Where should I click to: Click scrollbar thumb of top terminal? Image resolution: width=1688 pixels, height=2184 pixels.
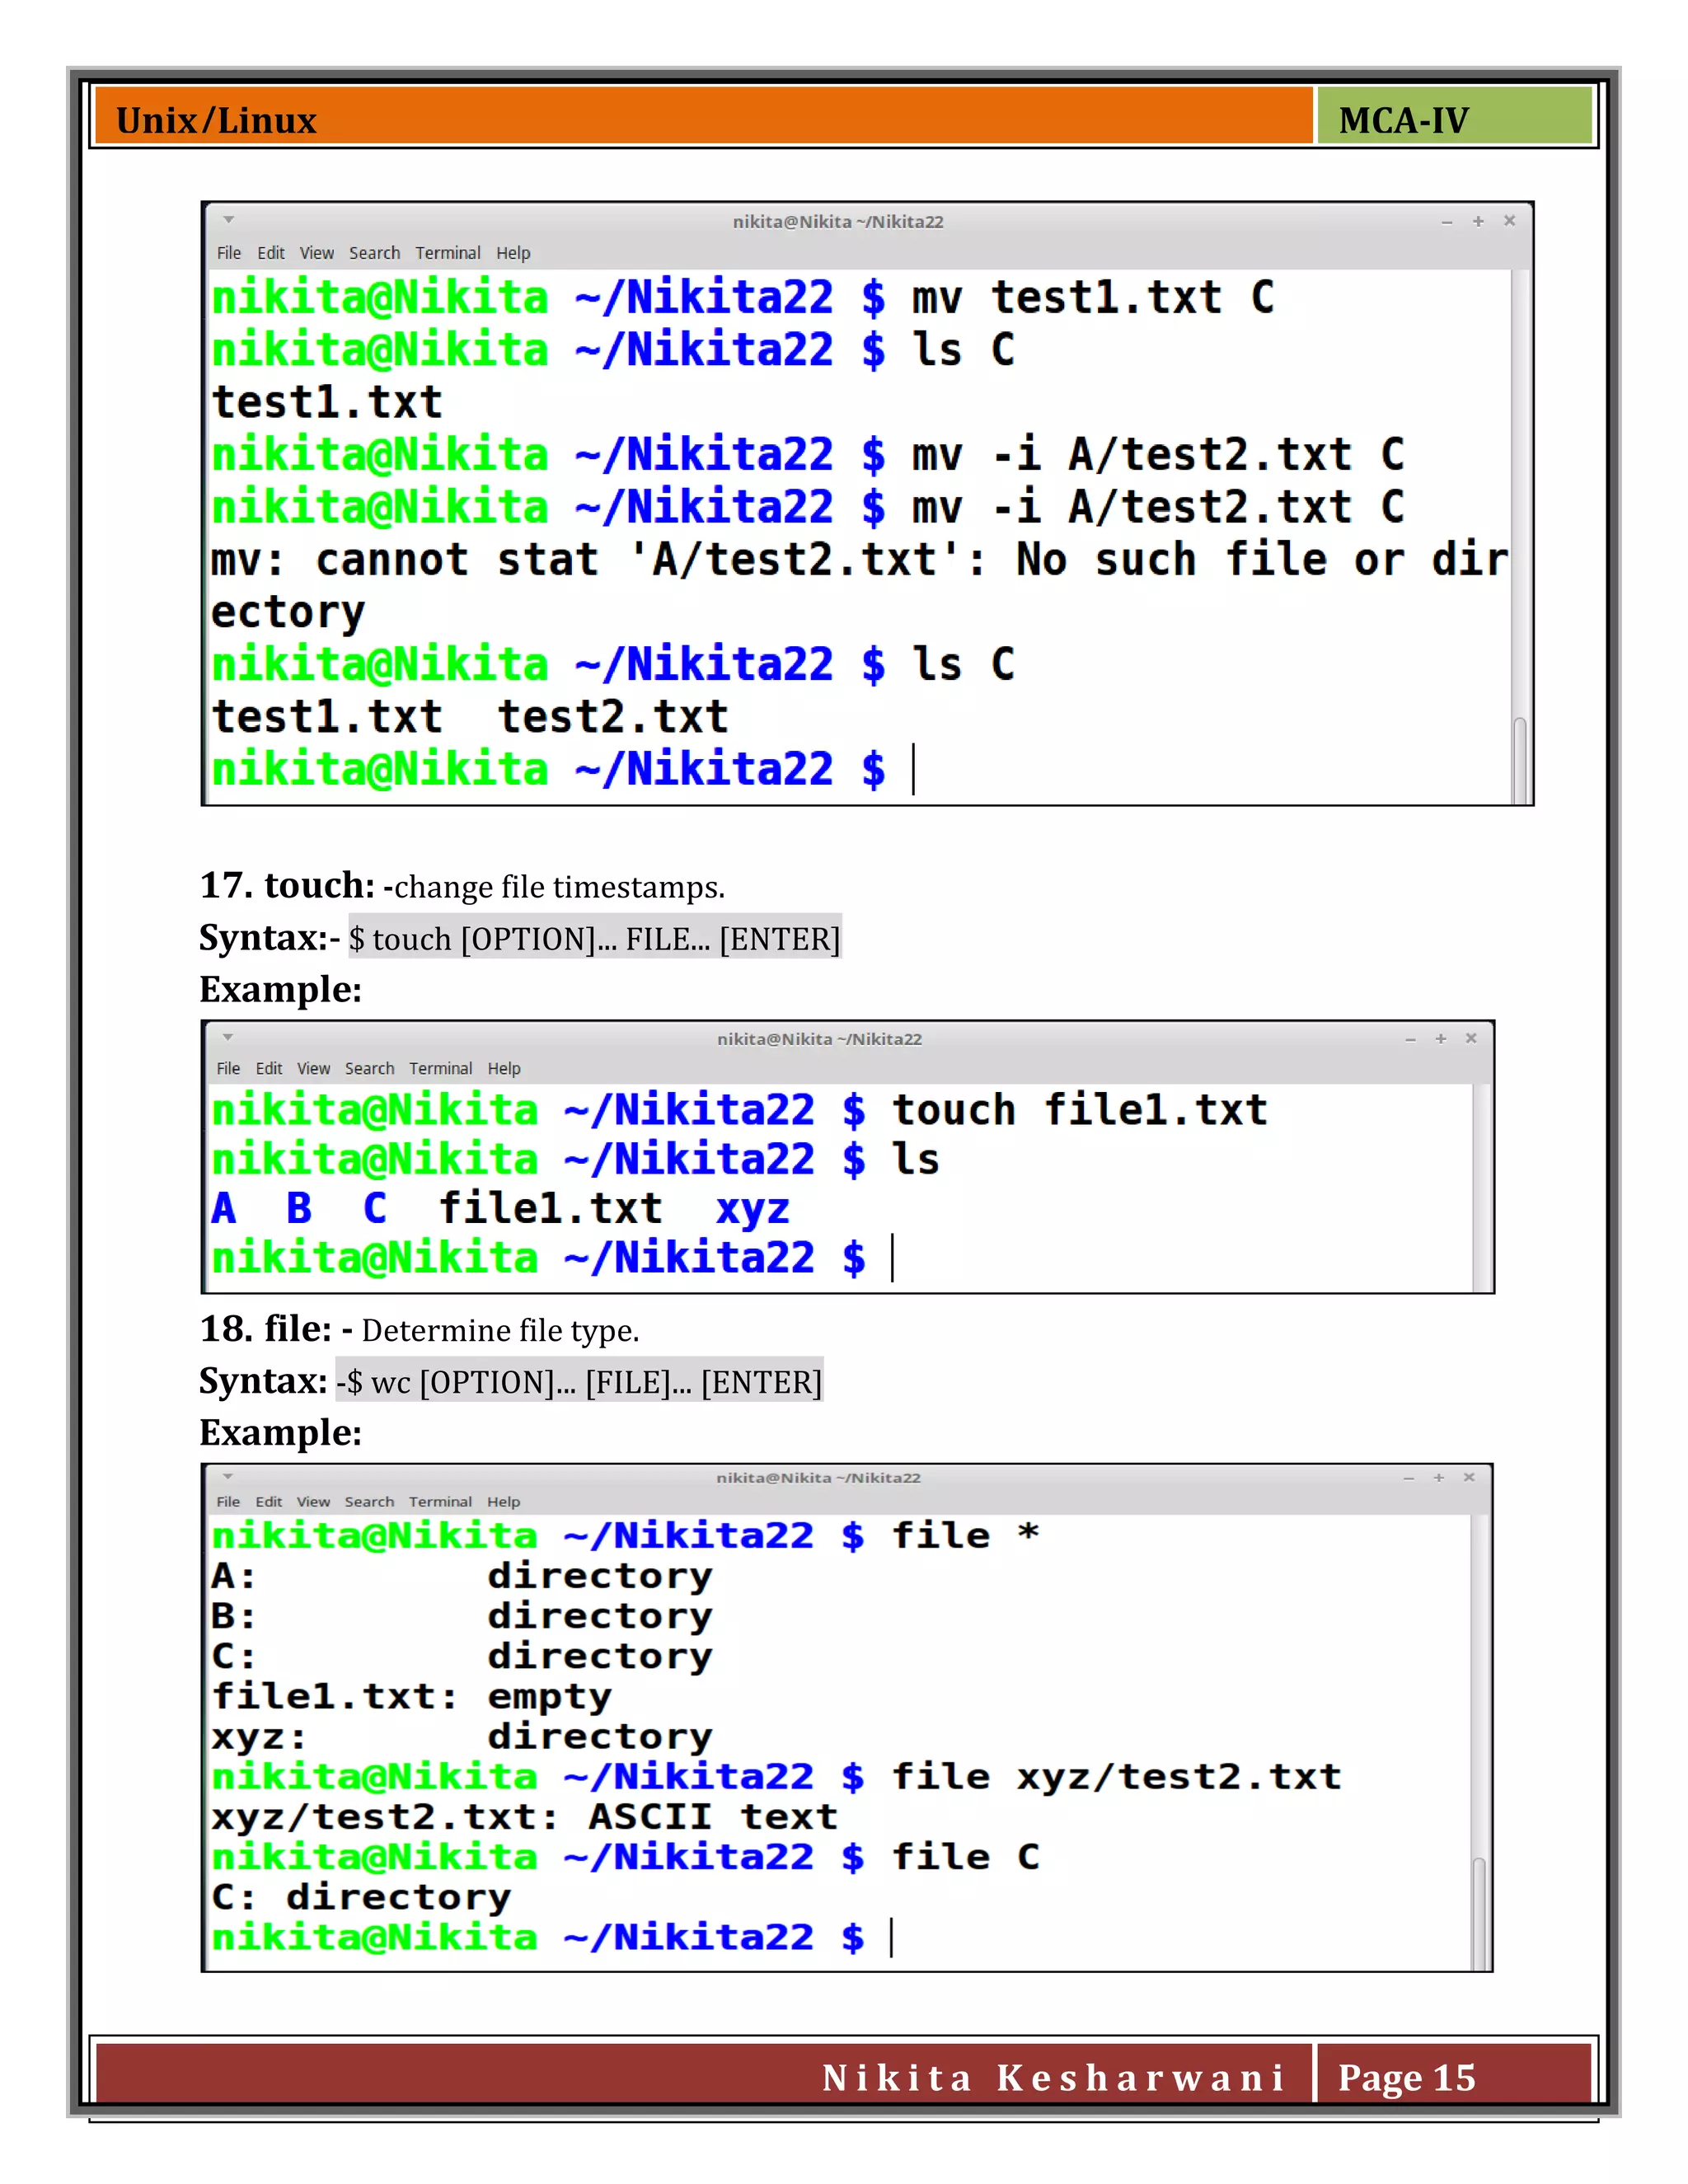tap(1520, 760)
